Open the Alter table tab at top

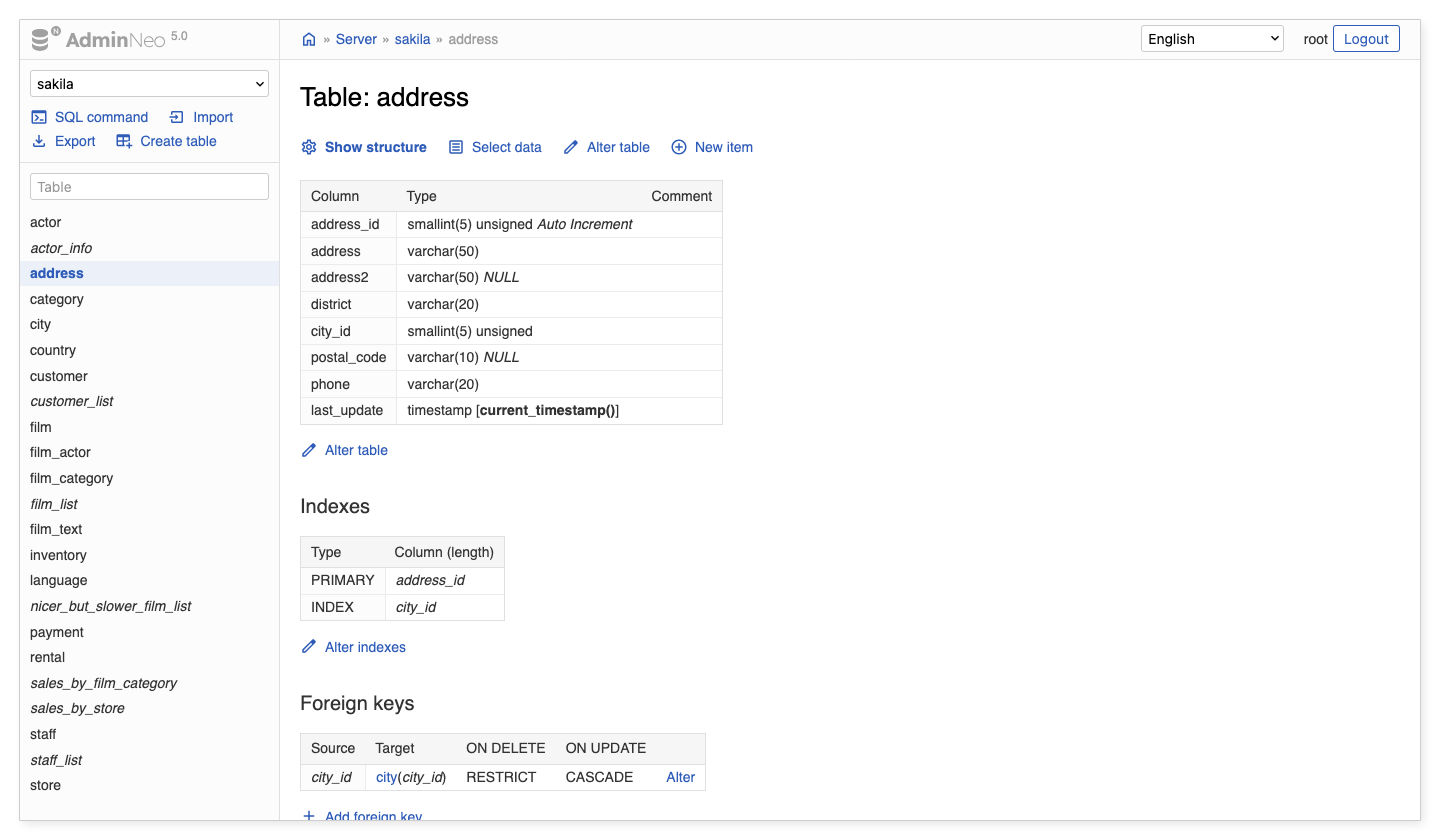[617, 147]
